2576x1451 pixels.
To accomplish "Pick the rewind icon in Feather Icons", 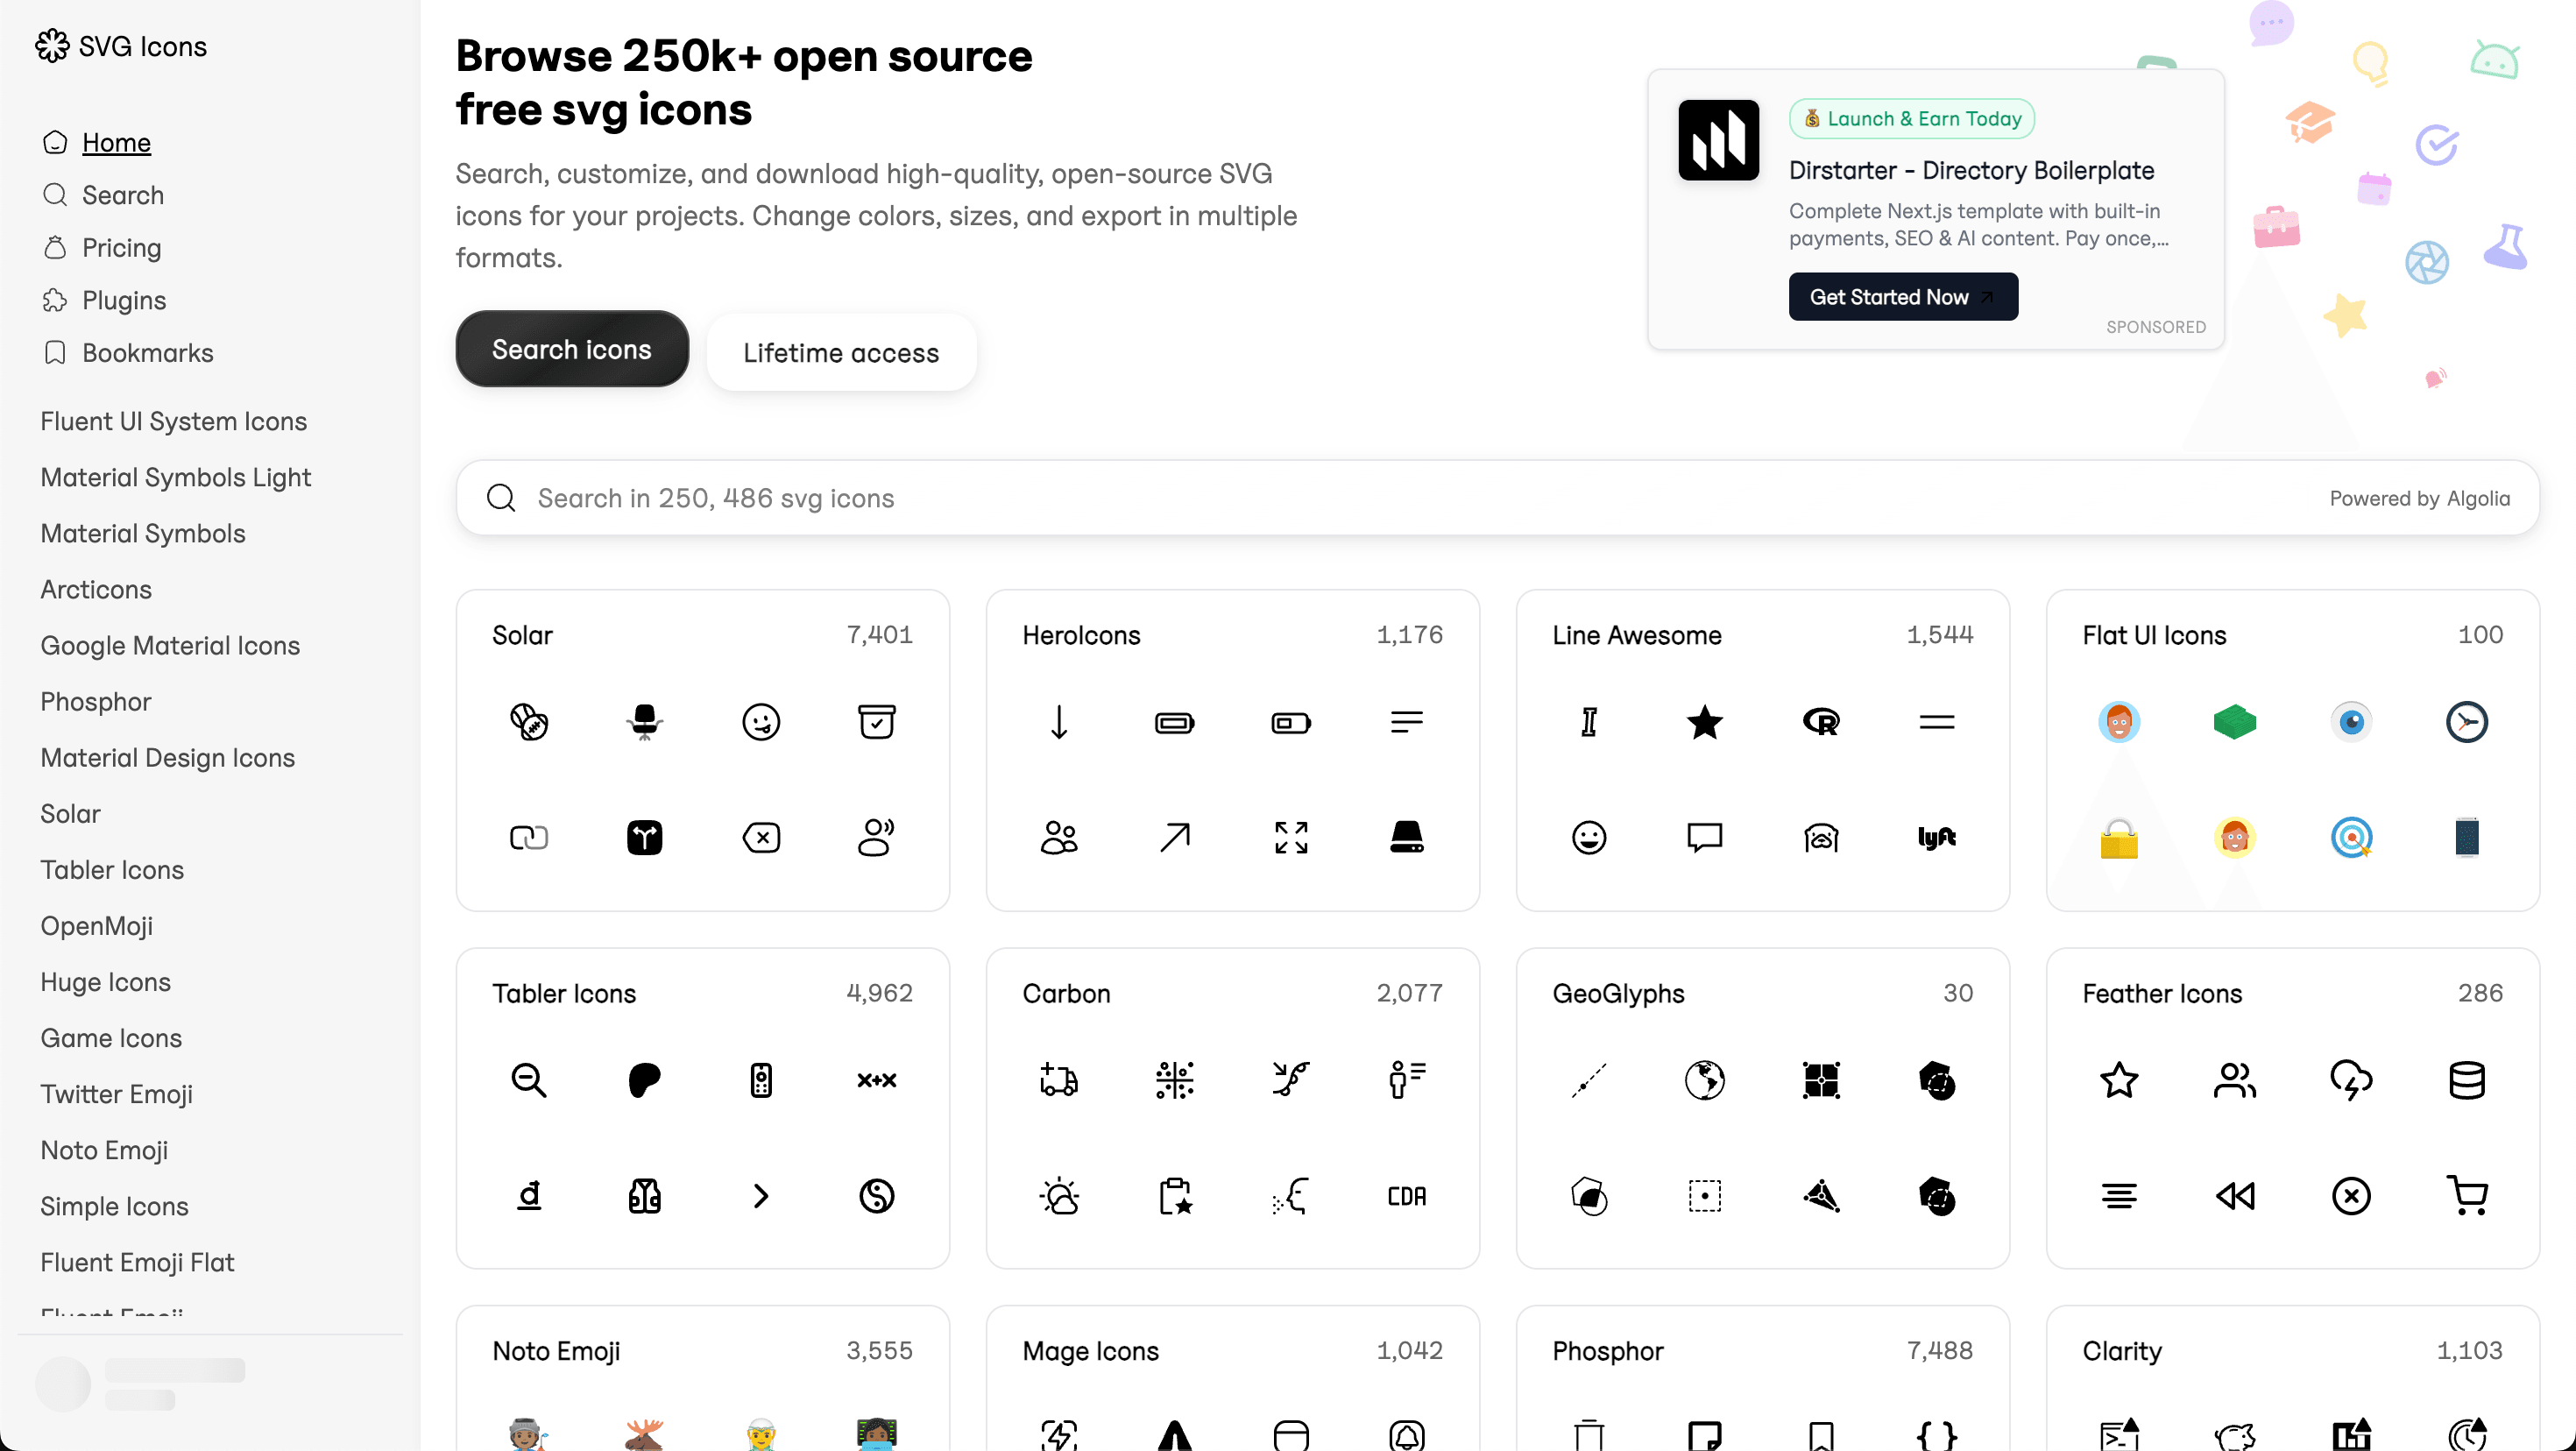I will [2235, 1196].
